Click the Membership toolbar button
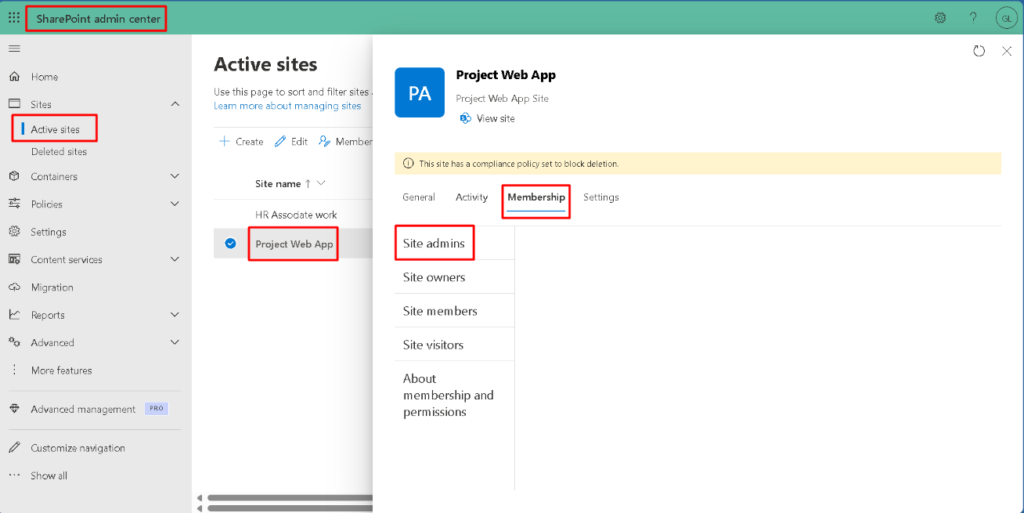Image resolution: width=1024 pixels, height=513 pixels. [x=345, y=142]
